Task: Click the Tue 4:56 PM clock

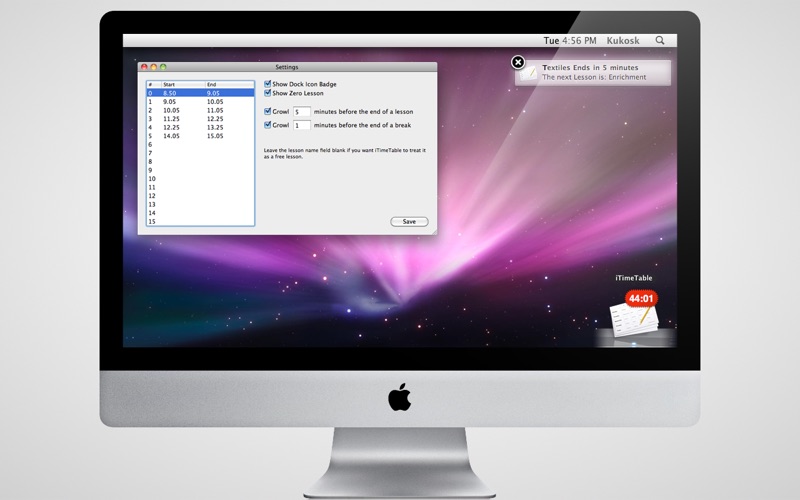Action: [570, 40]
